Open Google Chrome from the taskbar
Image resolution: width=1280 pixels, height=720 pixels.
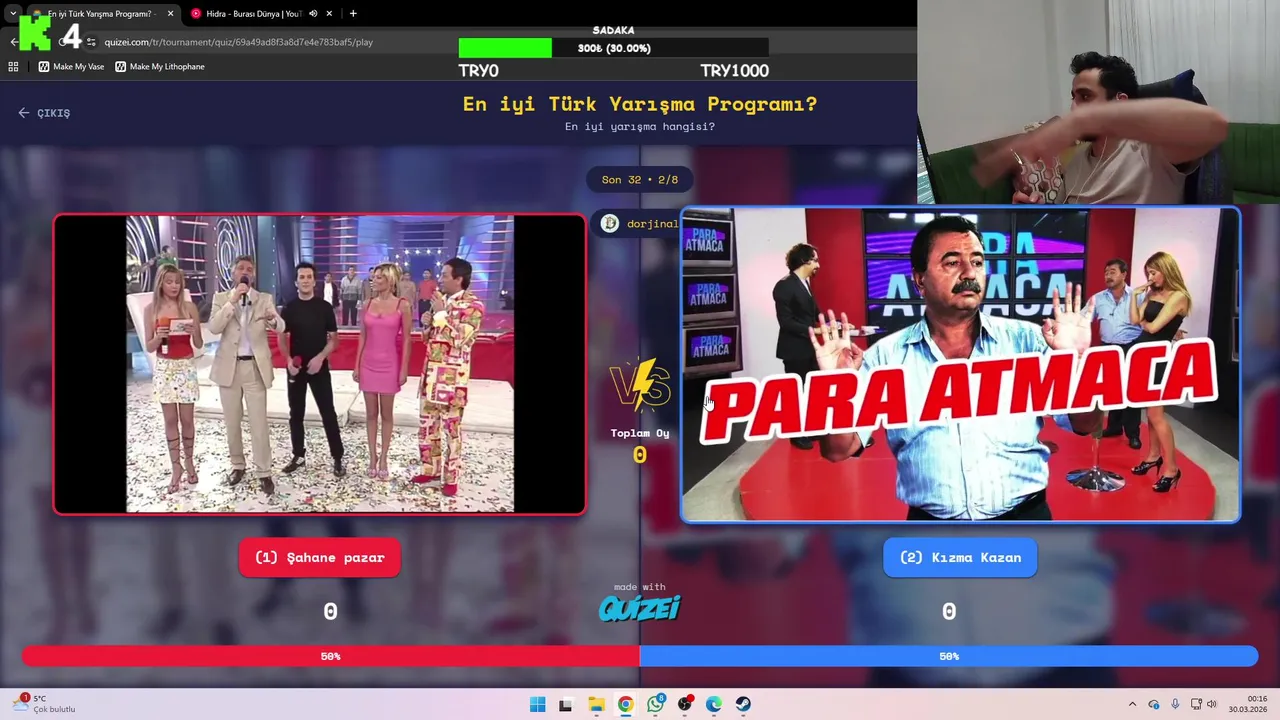coord(625,704)
